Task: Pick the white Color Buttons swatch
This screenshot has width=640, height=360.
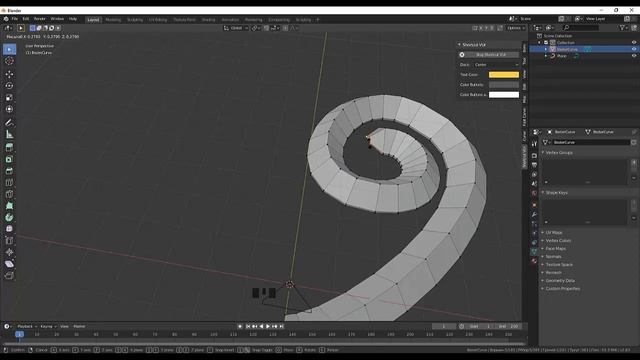Action: pos(504,95)
